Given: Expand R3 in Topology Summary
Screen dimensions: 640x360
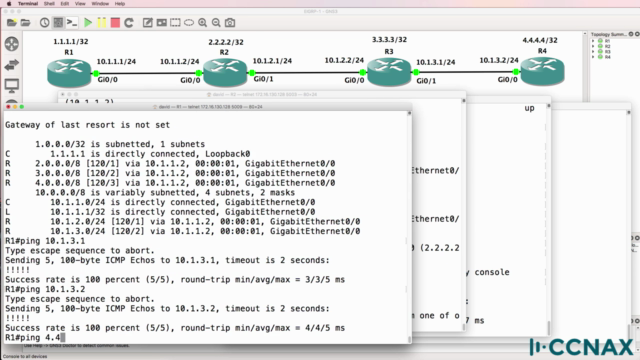Looking at the screenshot, I should point(593,51).
